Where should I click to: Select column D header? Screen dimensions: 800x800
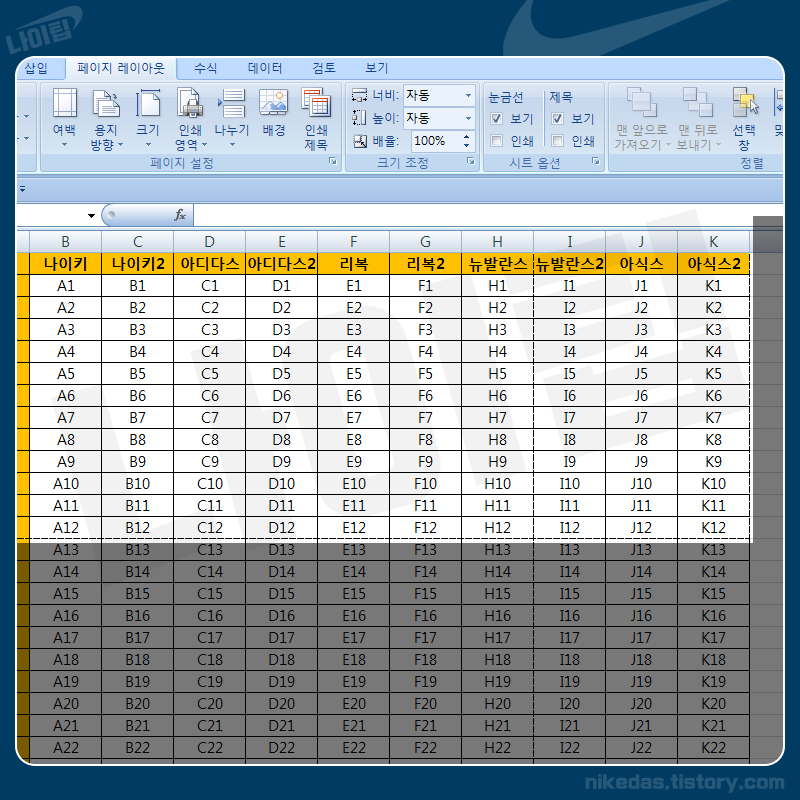click(210, 242)
